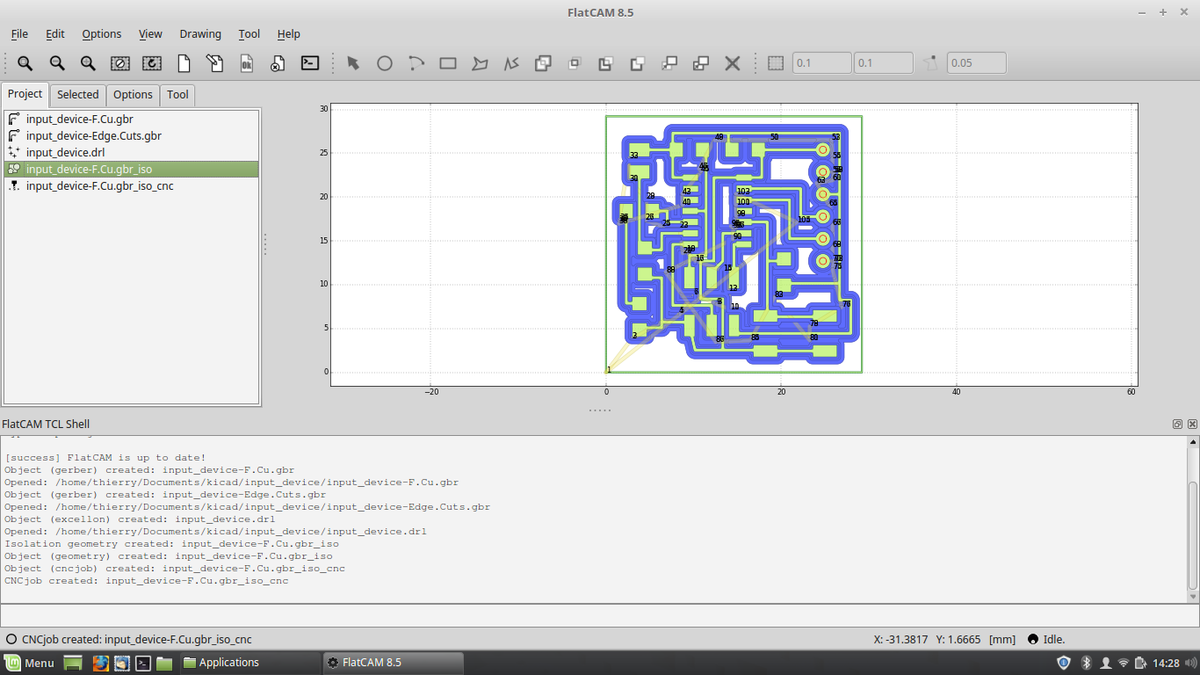Create a new blank geometry object

coord(184,63)
